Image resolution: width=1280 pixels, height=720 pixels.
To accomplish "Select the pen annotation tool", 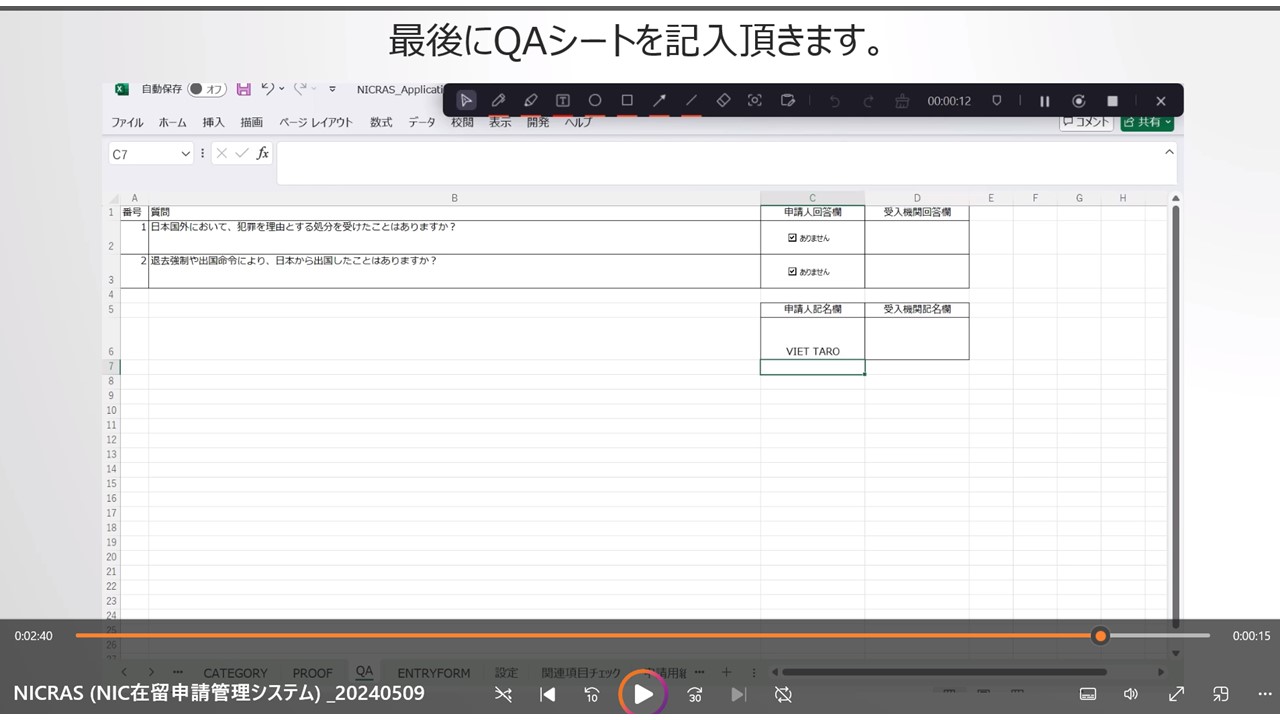I will point(498,100).
